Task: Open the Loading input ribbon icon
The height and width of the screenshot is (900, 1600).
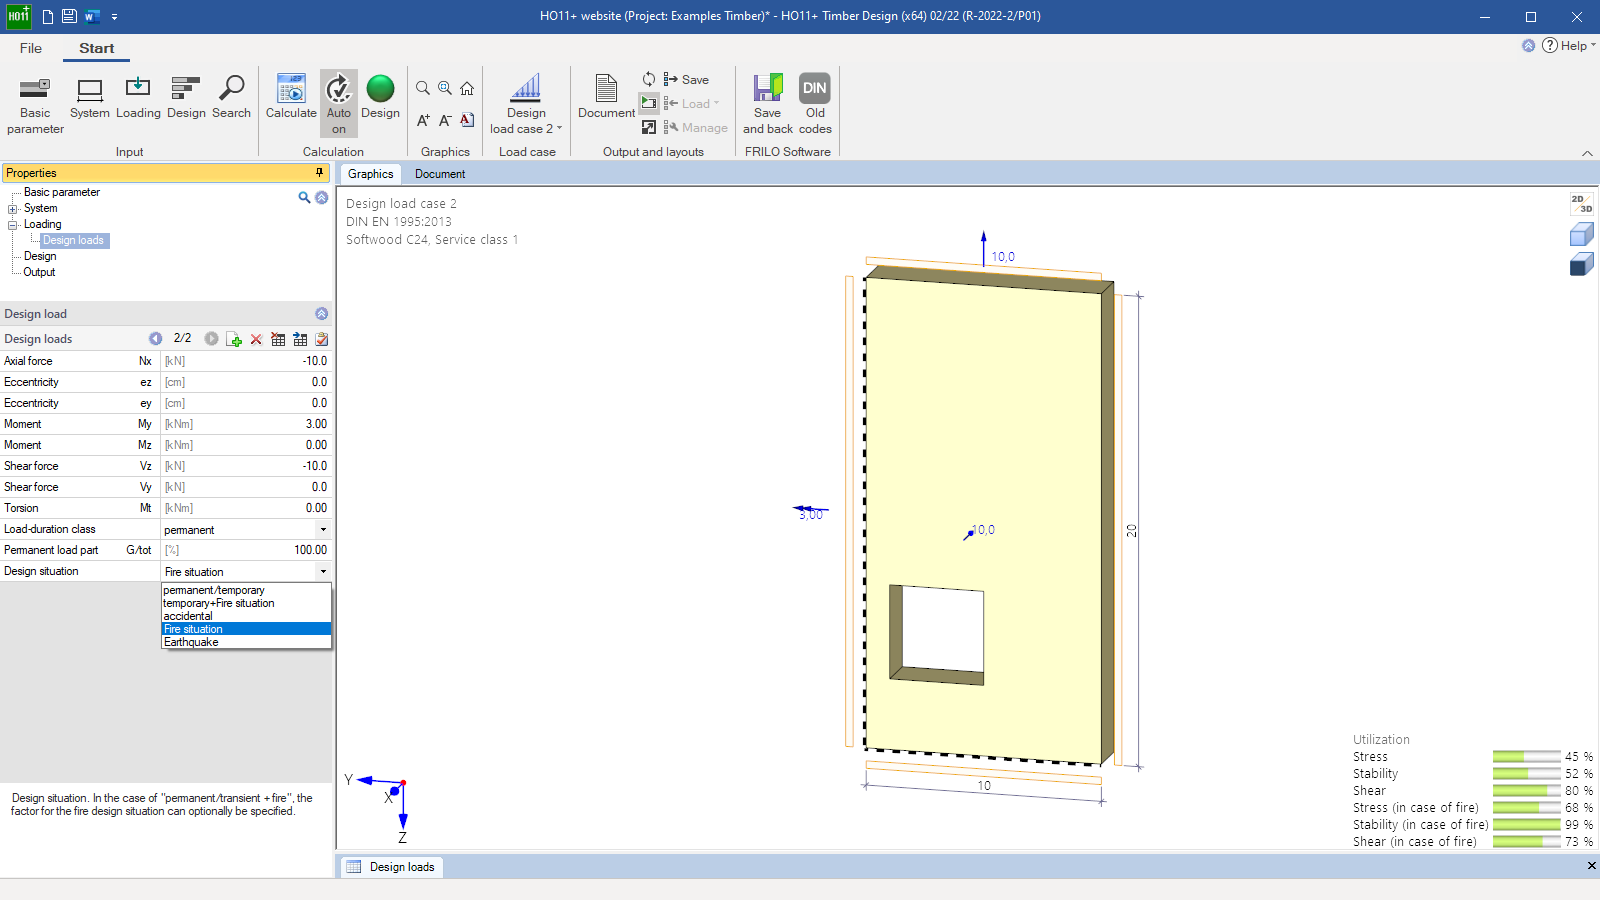Action: pos(138,98)
